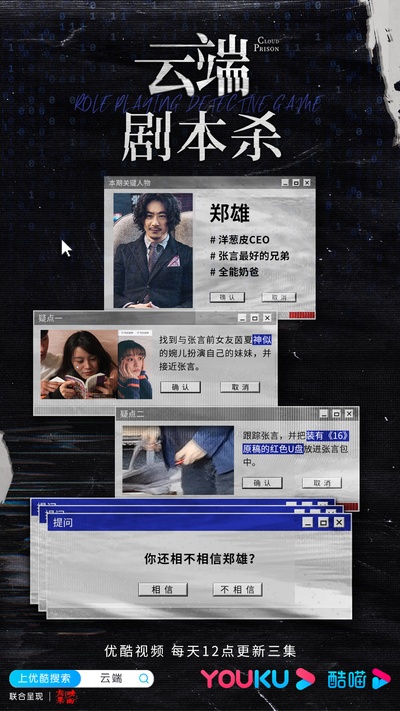Click the red progress bar in 郑雄 window
Image resolution: width=400 pixels, height=711 pixels.
[x=302, y=315]
